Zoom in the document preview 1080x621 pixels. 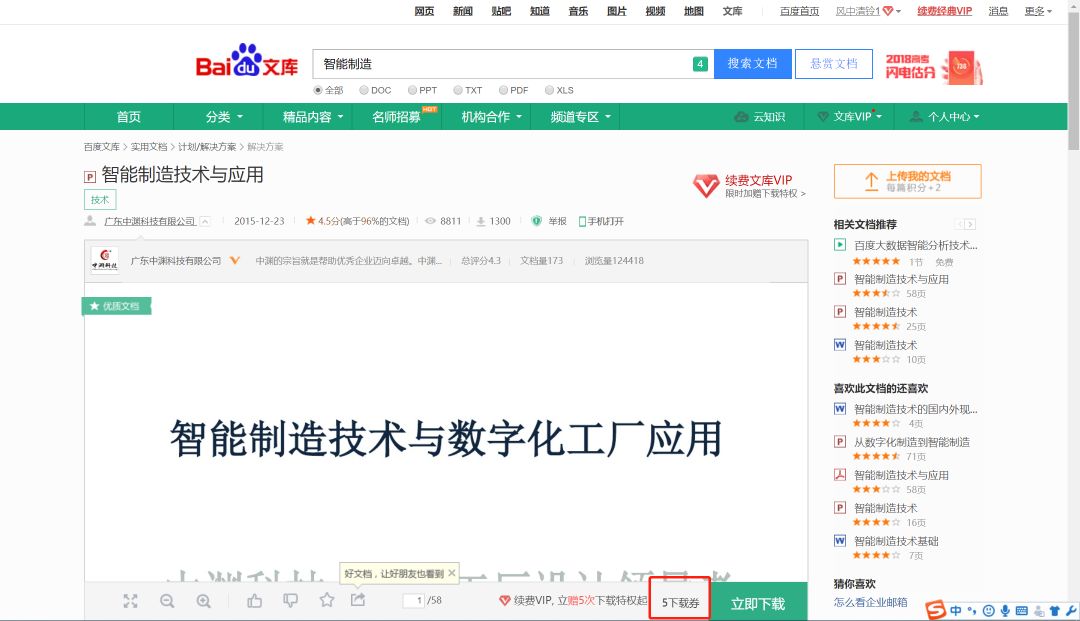204,601
